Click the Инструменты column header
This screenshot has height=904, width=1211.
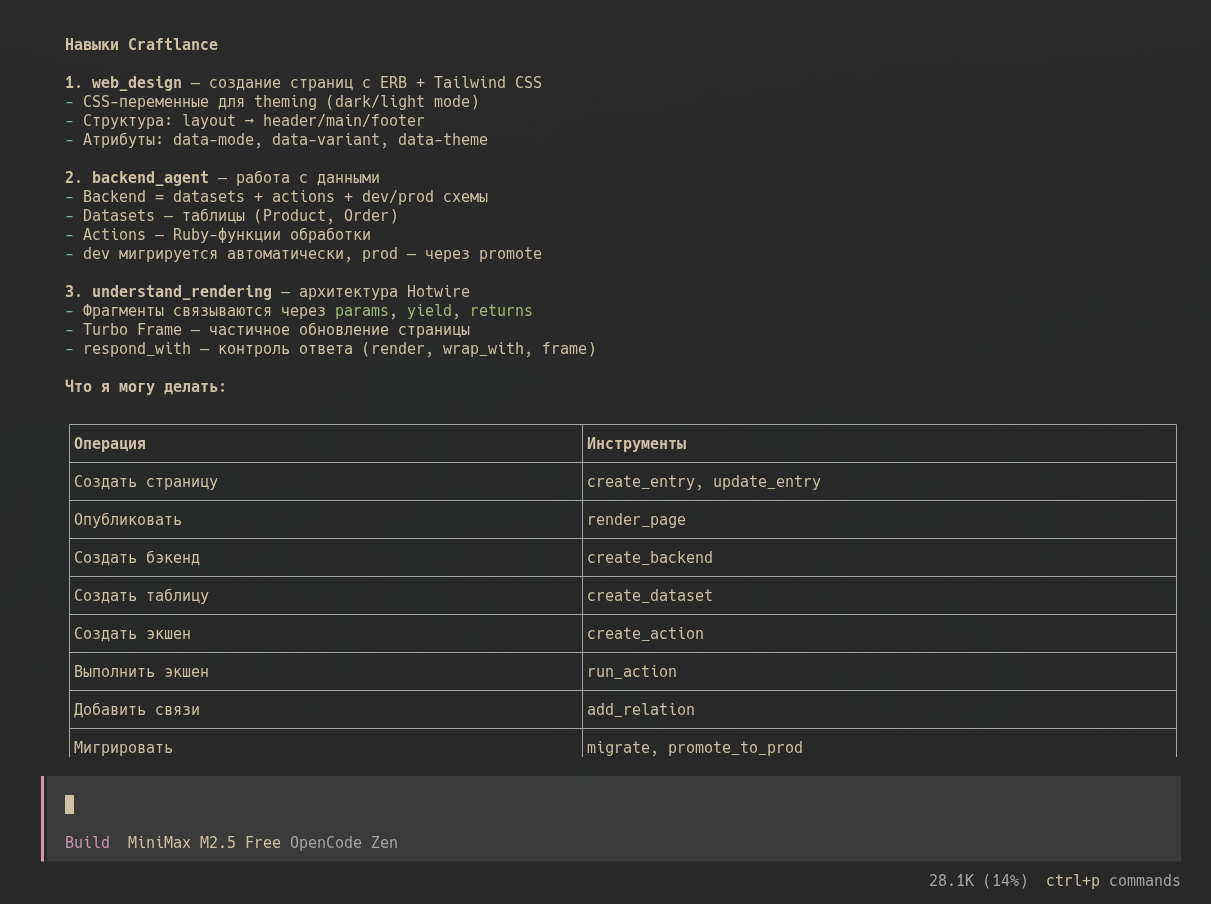coord(636,444)
